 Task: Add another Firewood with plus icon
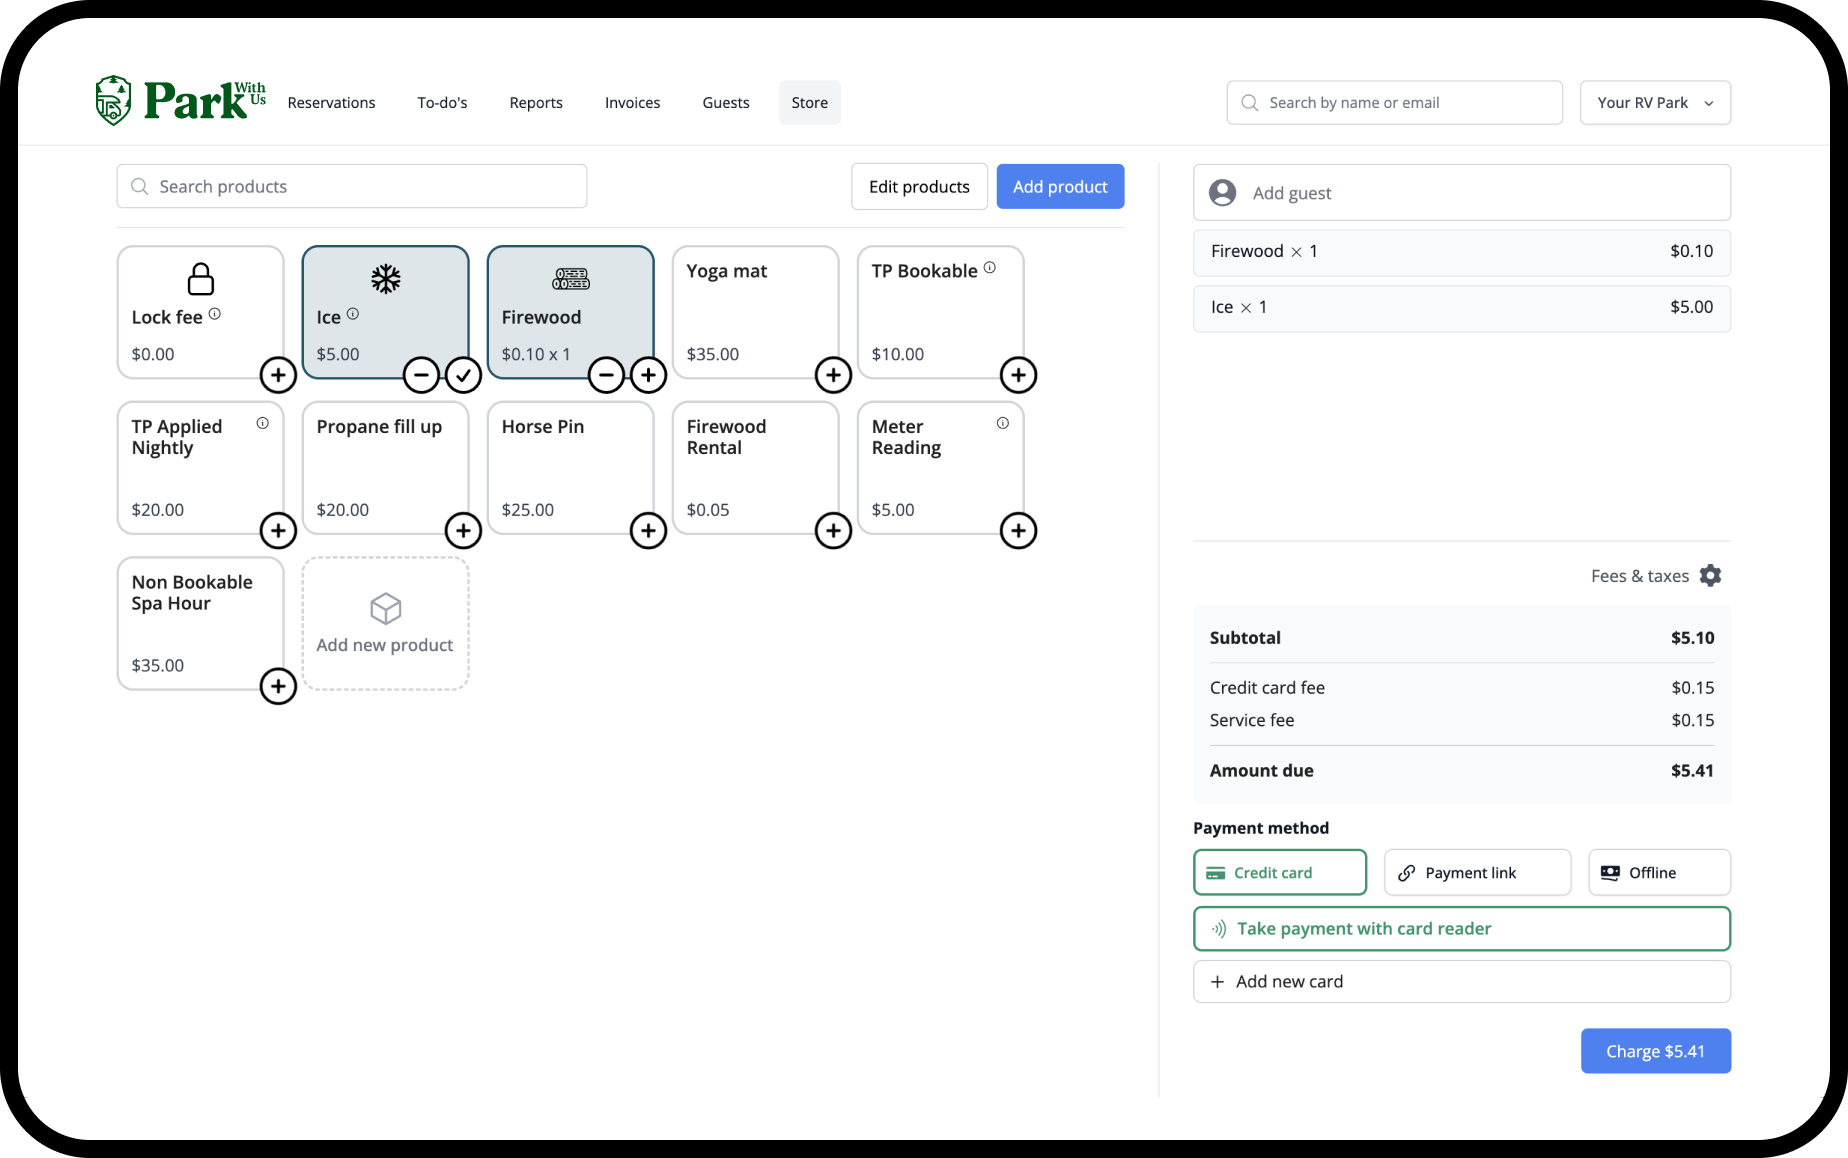pyautogui.click(x=648, y=375)
